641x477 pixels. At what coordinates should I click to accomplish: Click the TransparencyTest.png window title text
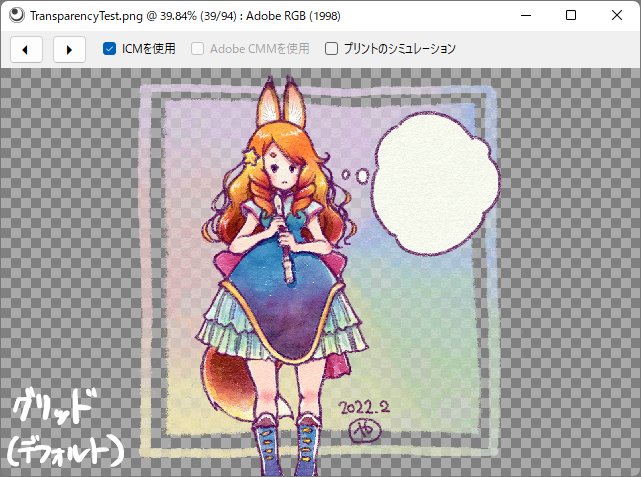pos(185,16)
